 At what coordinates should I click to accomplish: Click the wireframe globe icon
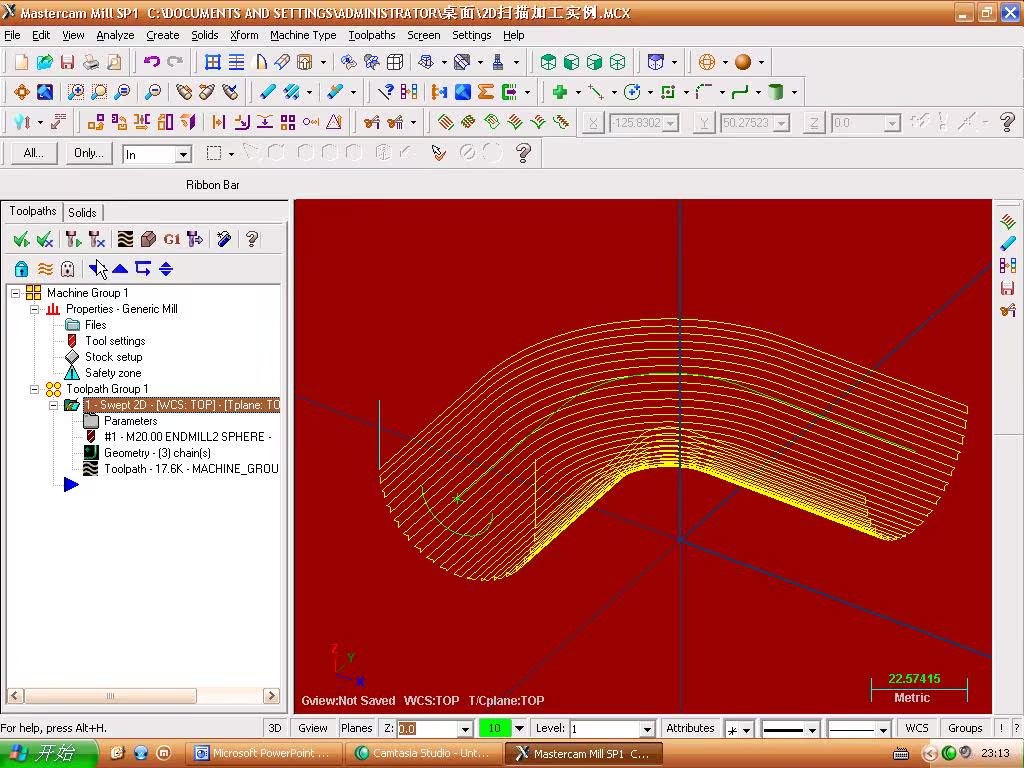707,62
